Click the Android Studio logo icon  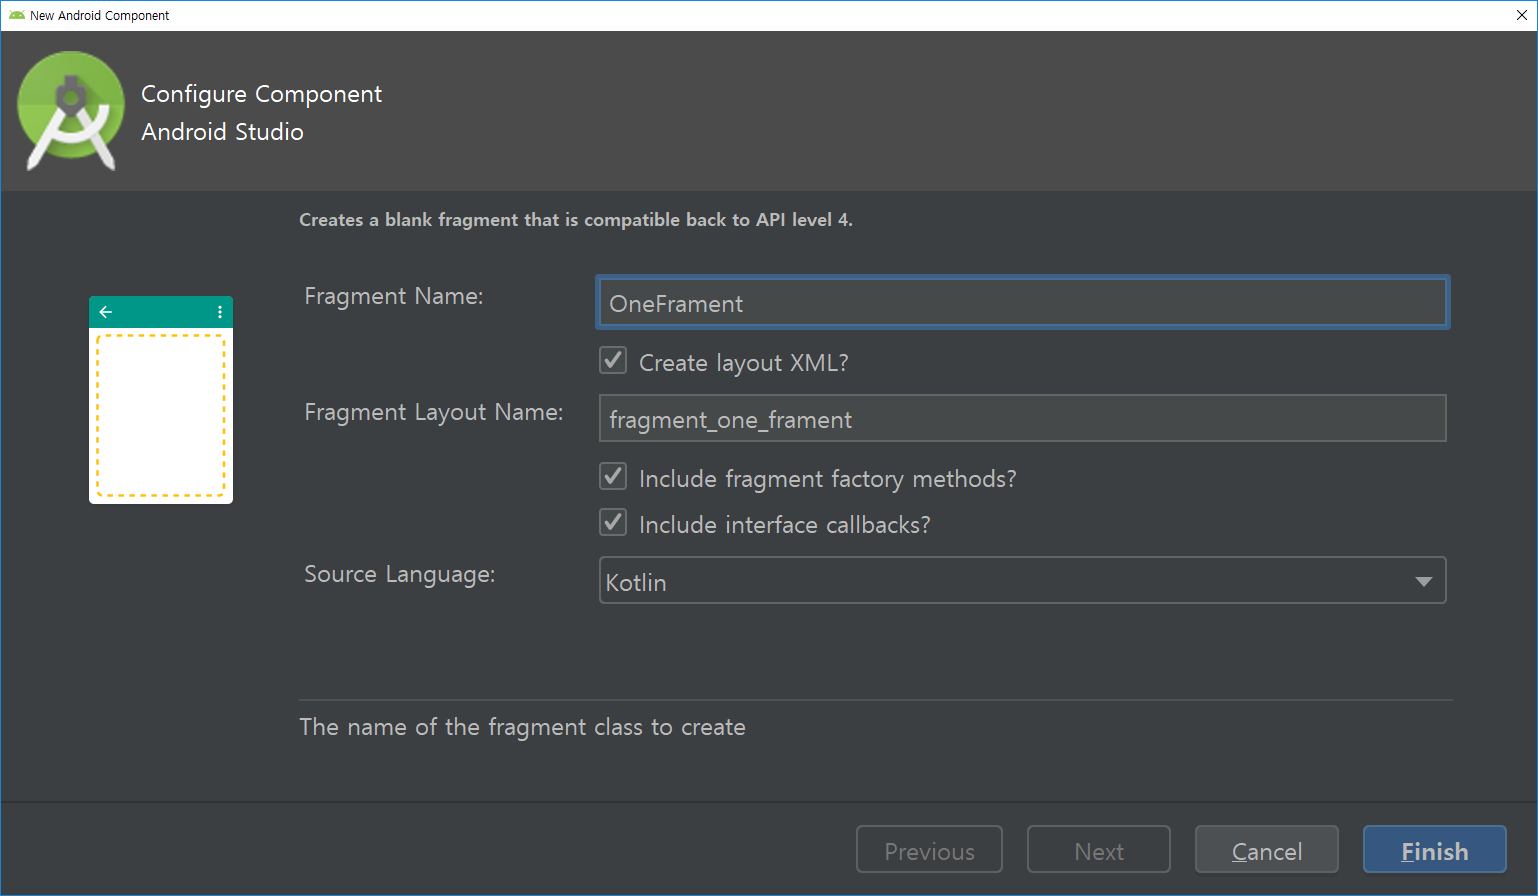coord(71,111)
